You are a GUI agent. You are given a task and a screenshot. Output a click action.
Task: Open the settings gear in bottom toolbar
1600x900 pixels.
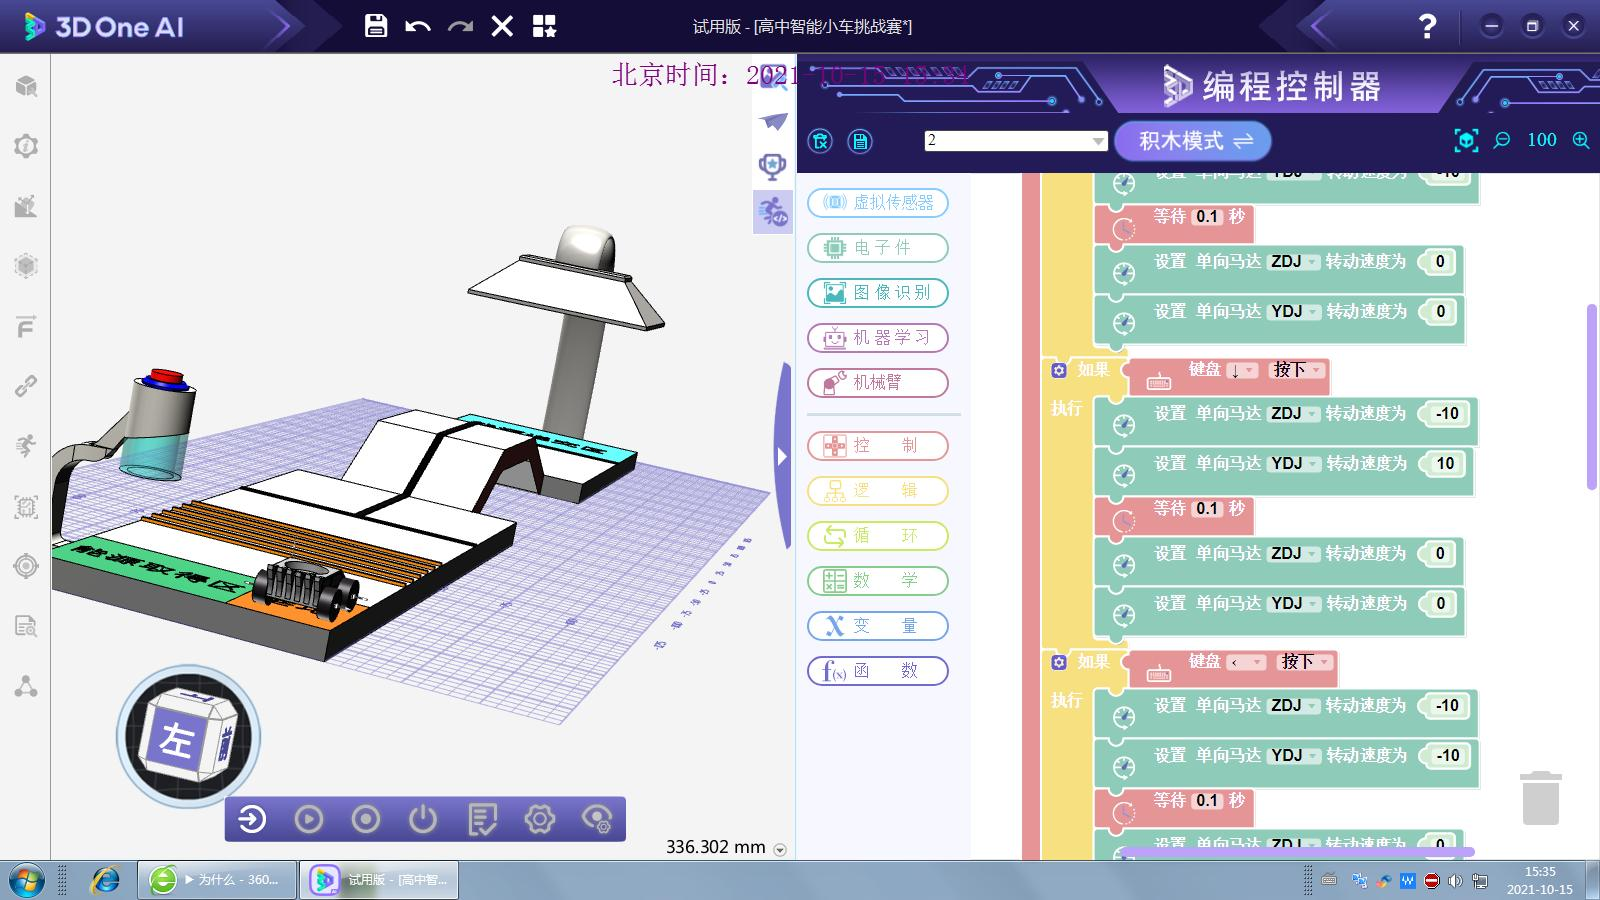click(539, 820)
